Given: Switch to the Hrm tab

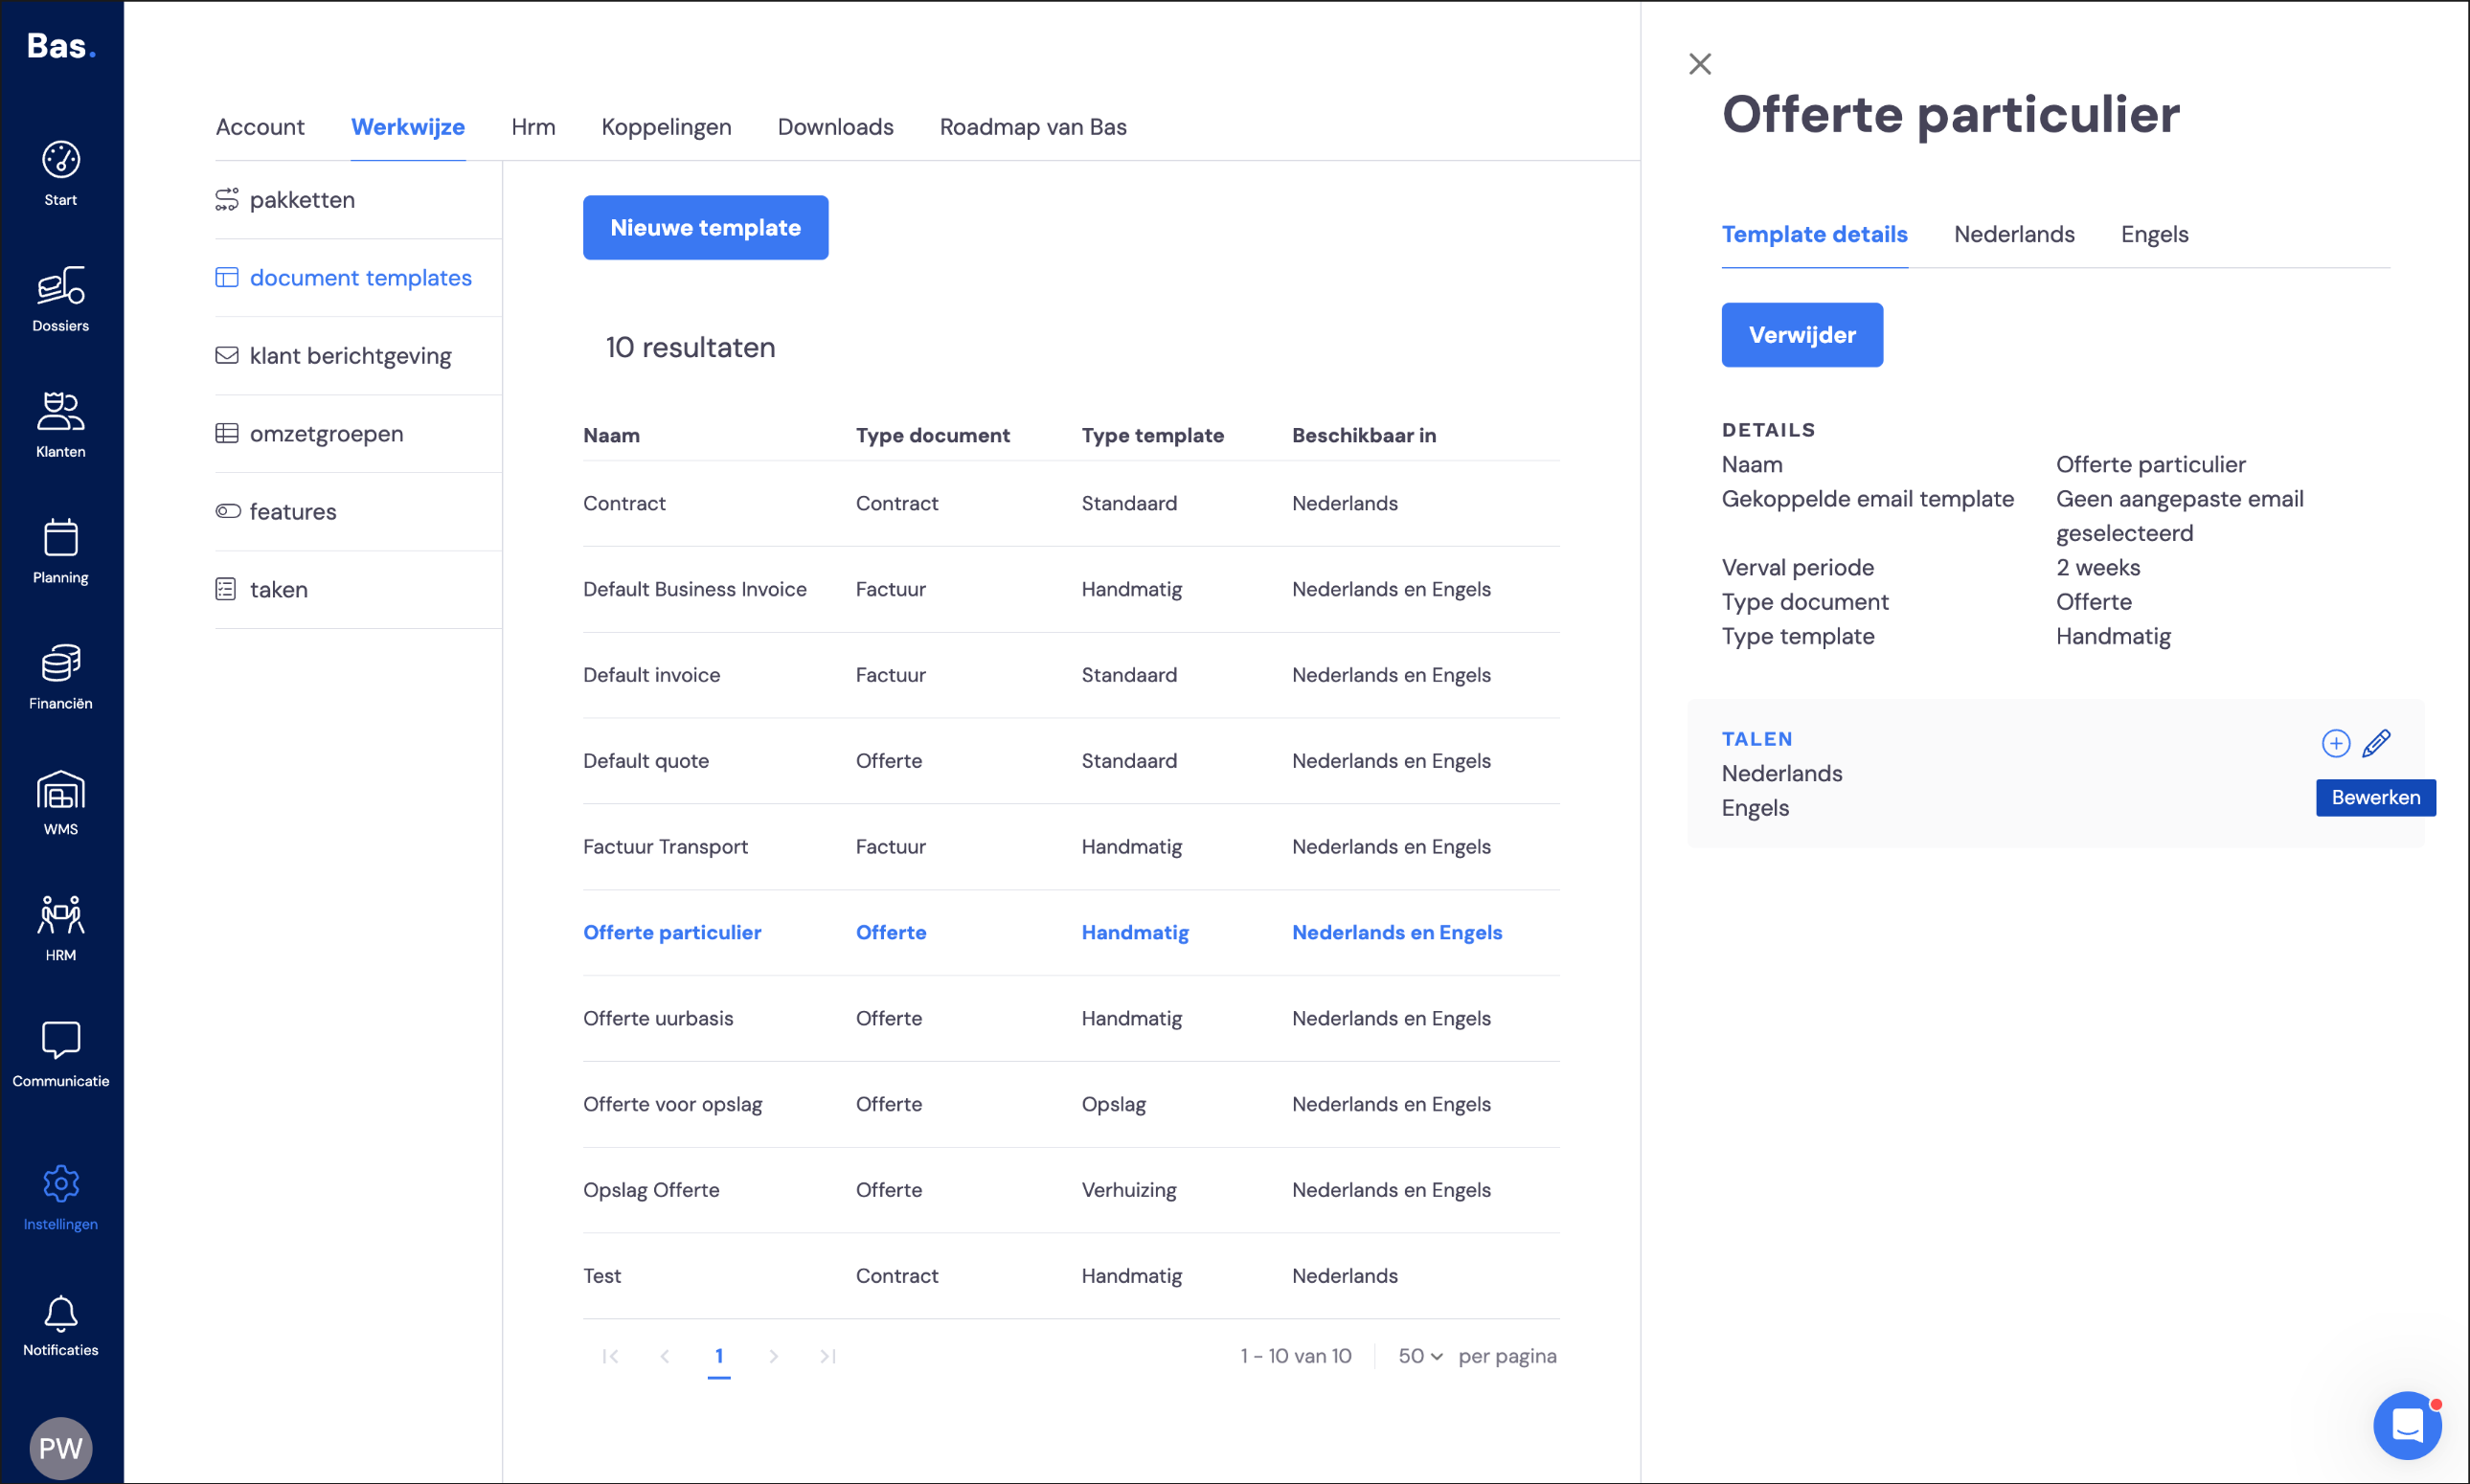Looking at the screenshot, I should click(533, 127).
